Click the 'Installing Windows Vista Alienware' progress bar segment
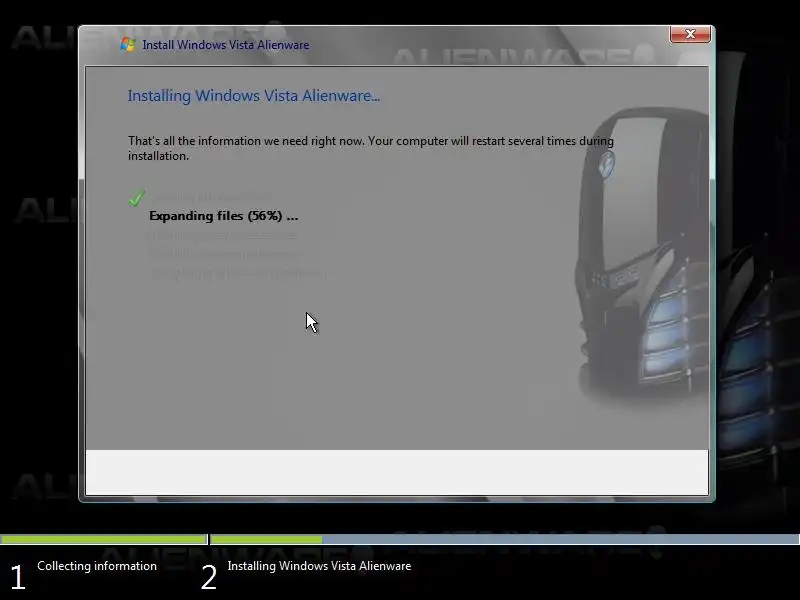 pos(505,539)
